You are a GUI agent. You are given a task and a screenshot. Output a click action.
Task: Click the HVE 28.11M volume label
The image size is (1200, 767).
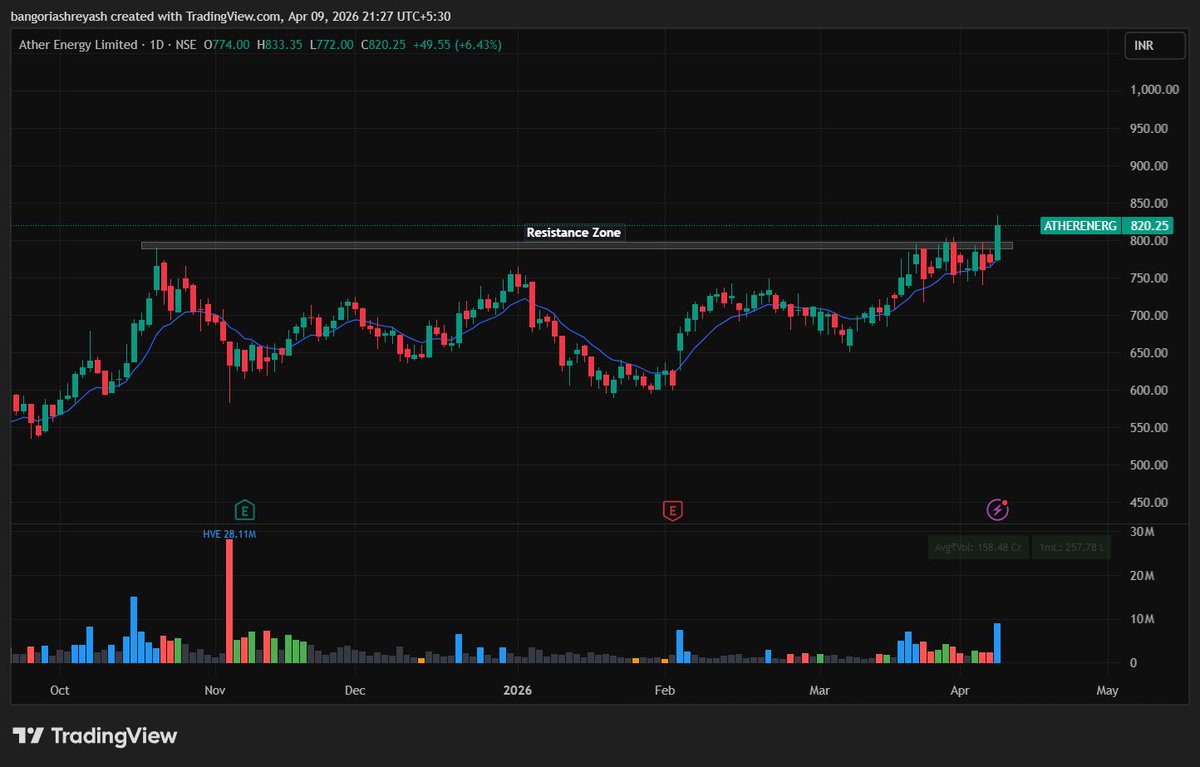coord(229,534)
